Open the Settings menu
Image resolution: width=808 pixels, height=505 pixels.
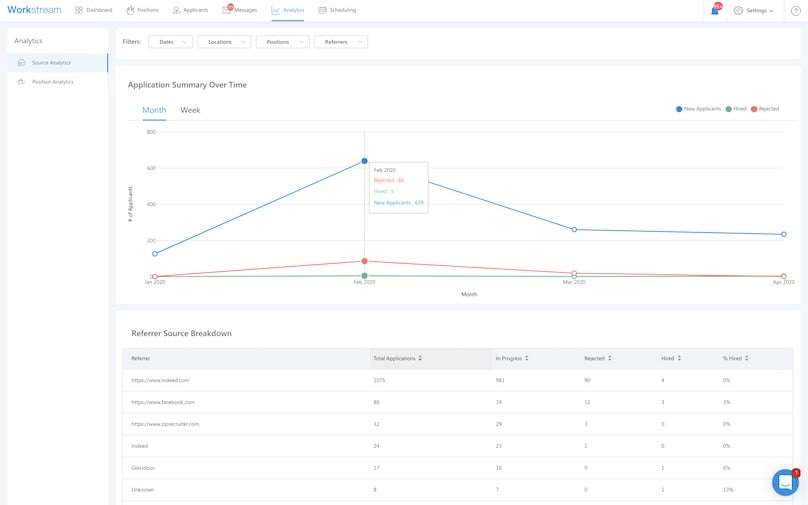pos(753,10)
